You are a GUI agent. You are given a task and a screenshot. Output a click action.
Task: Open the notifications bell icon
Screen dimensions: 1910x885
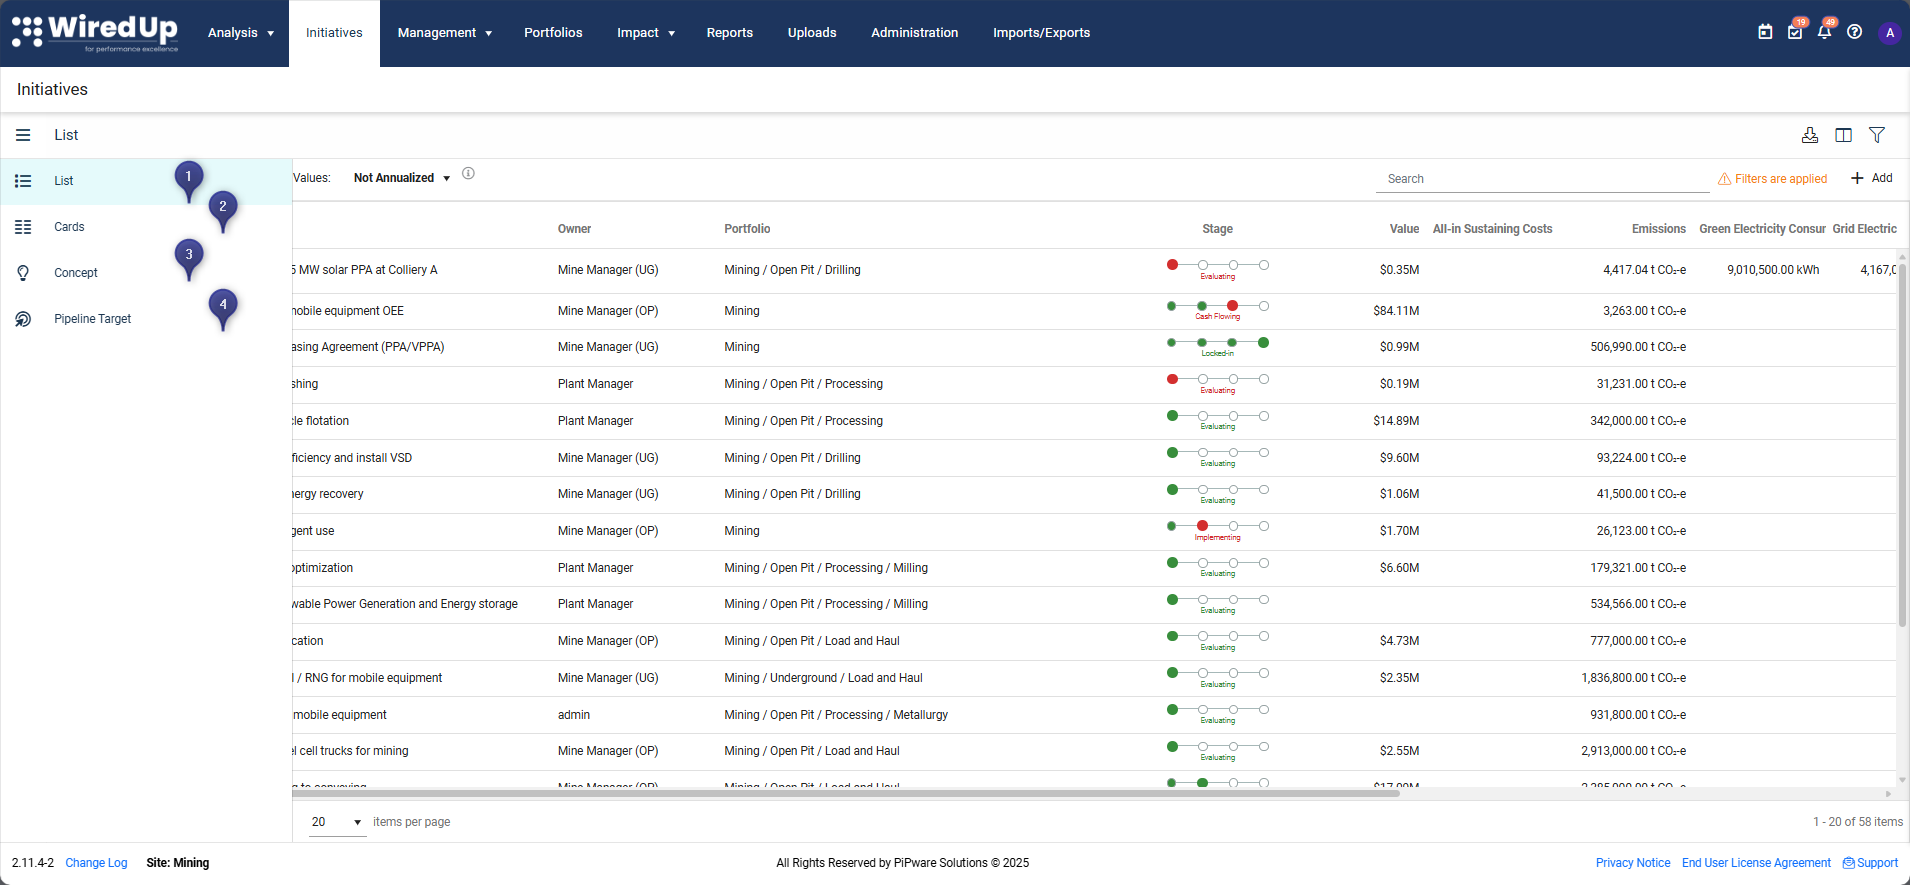pyautogui.click(x=1825, y=32)
